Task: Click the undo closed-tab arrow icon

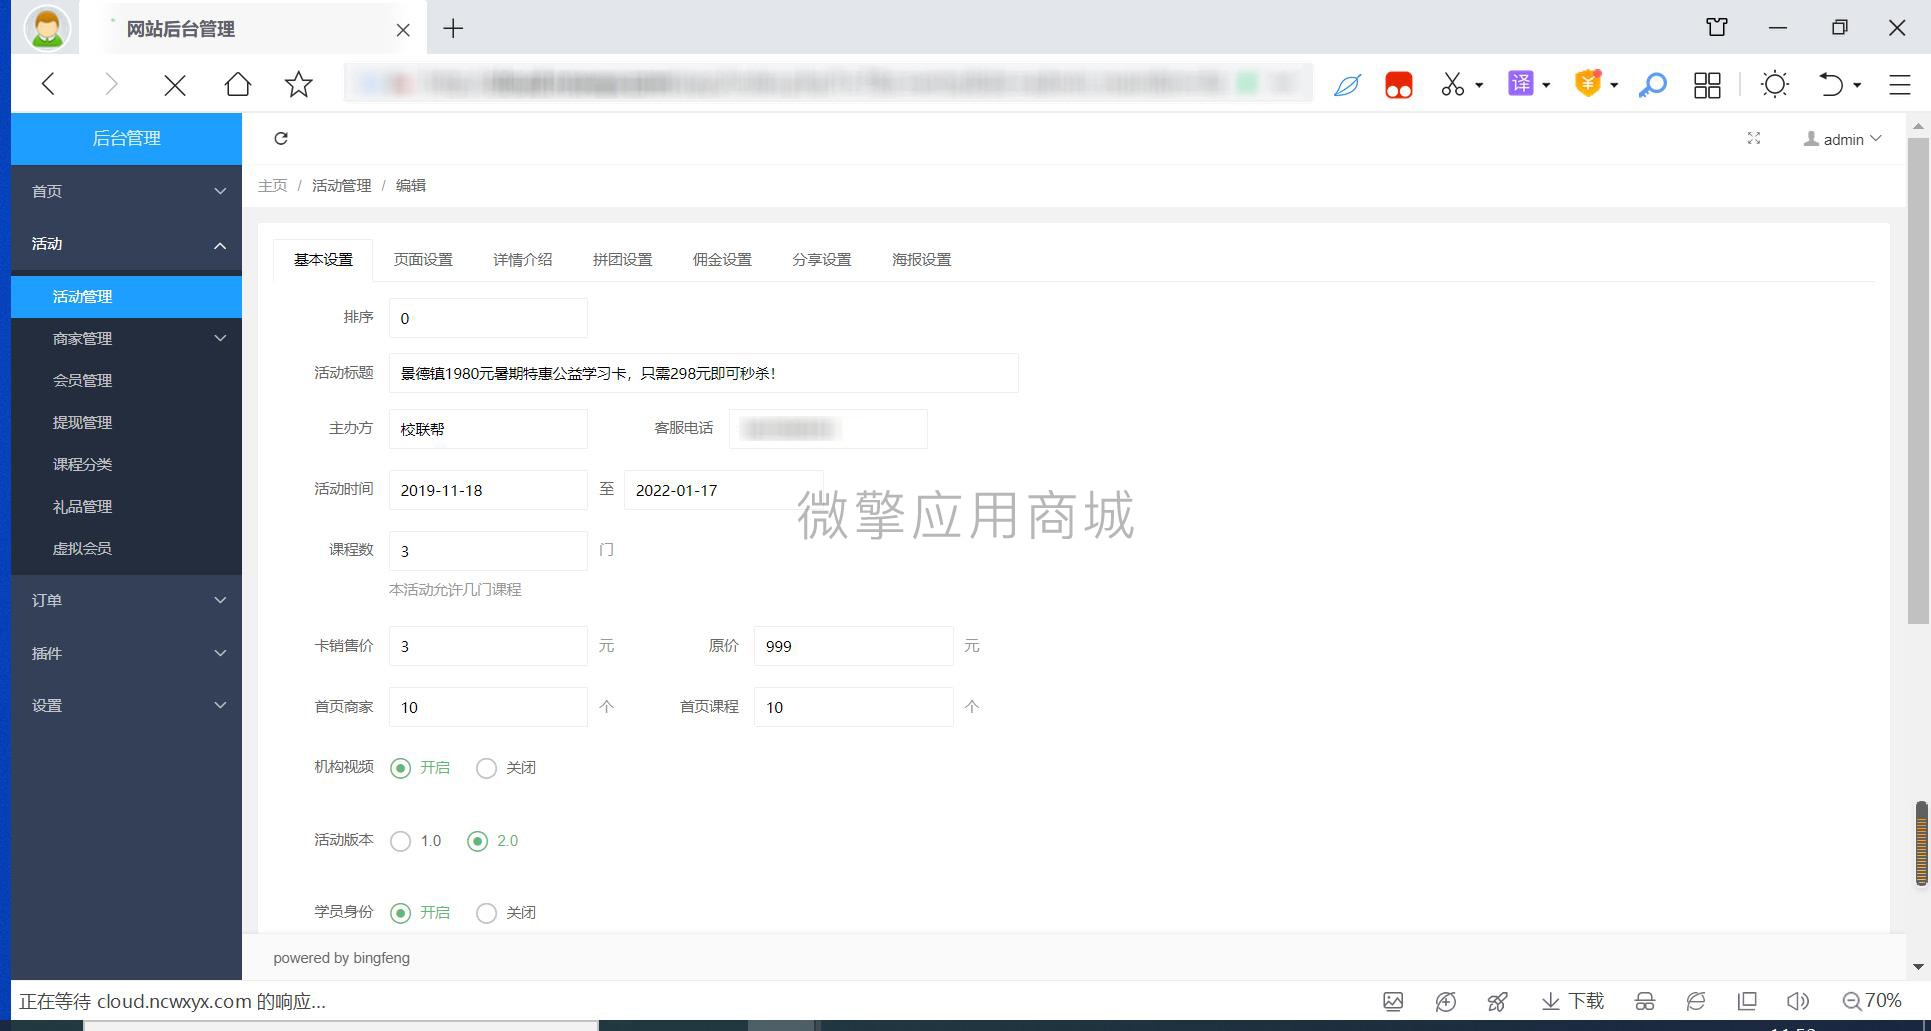Action: coord(1830,85)
